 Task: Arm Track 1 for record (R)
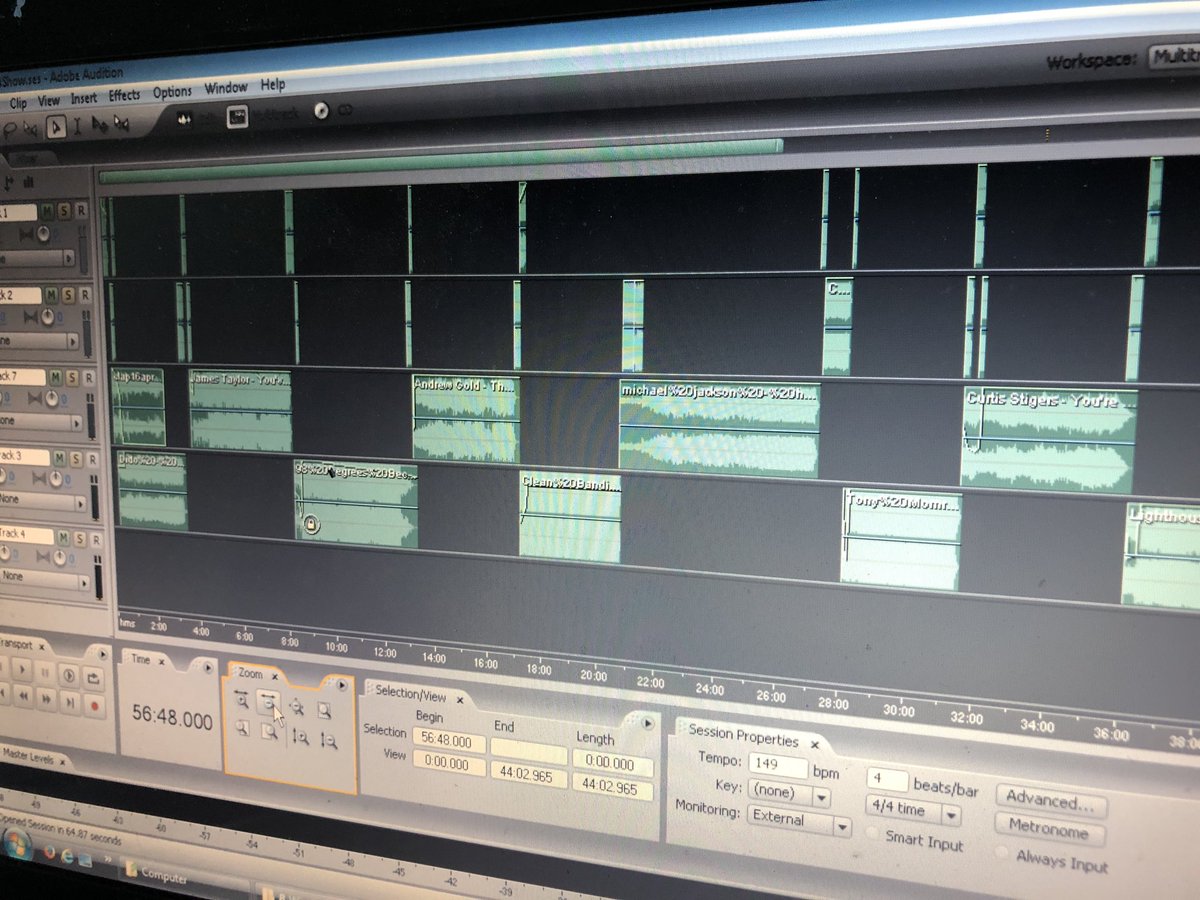tap(81, 211)
